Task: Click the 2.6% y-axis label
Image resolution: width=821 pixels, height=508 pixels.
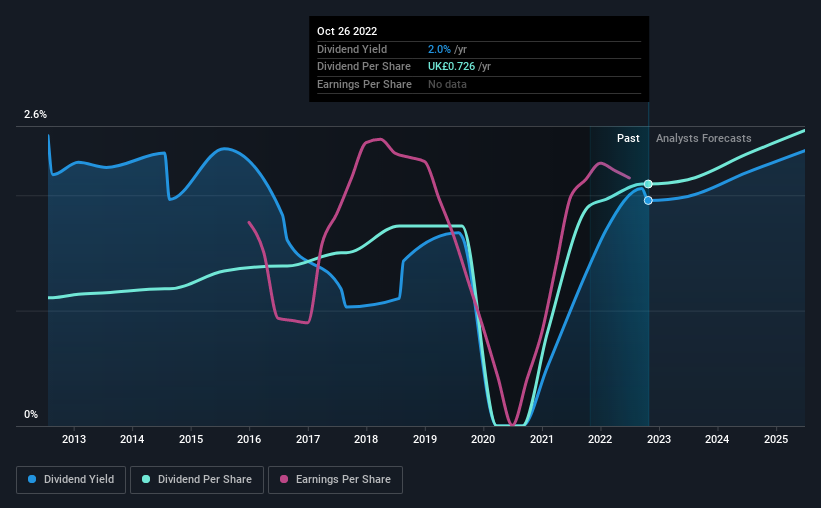Action: (x=35, y=114)
